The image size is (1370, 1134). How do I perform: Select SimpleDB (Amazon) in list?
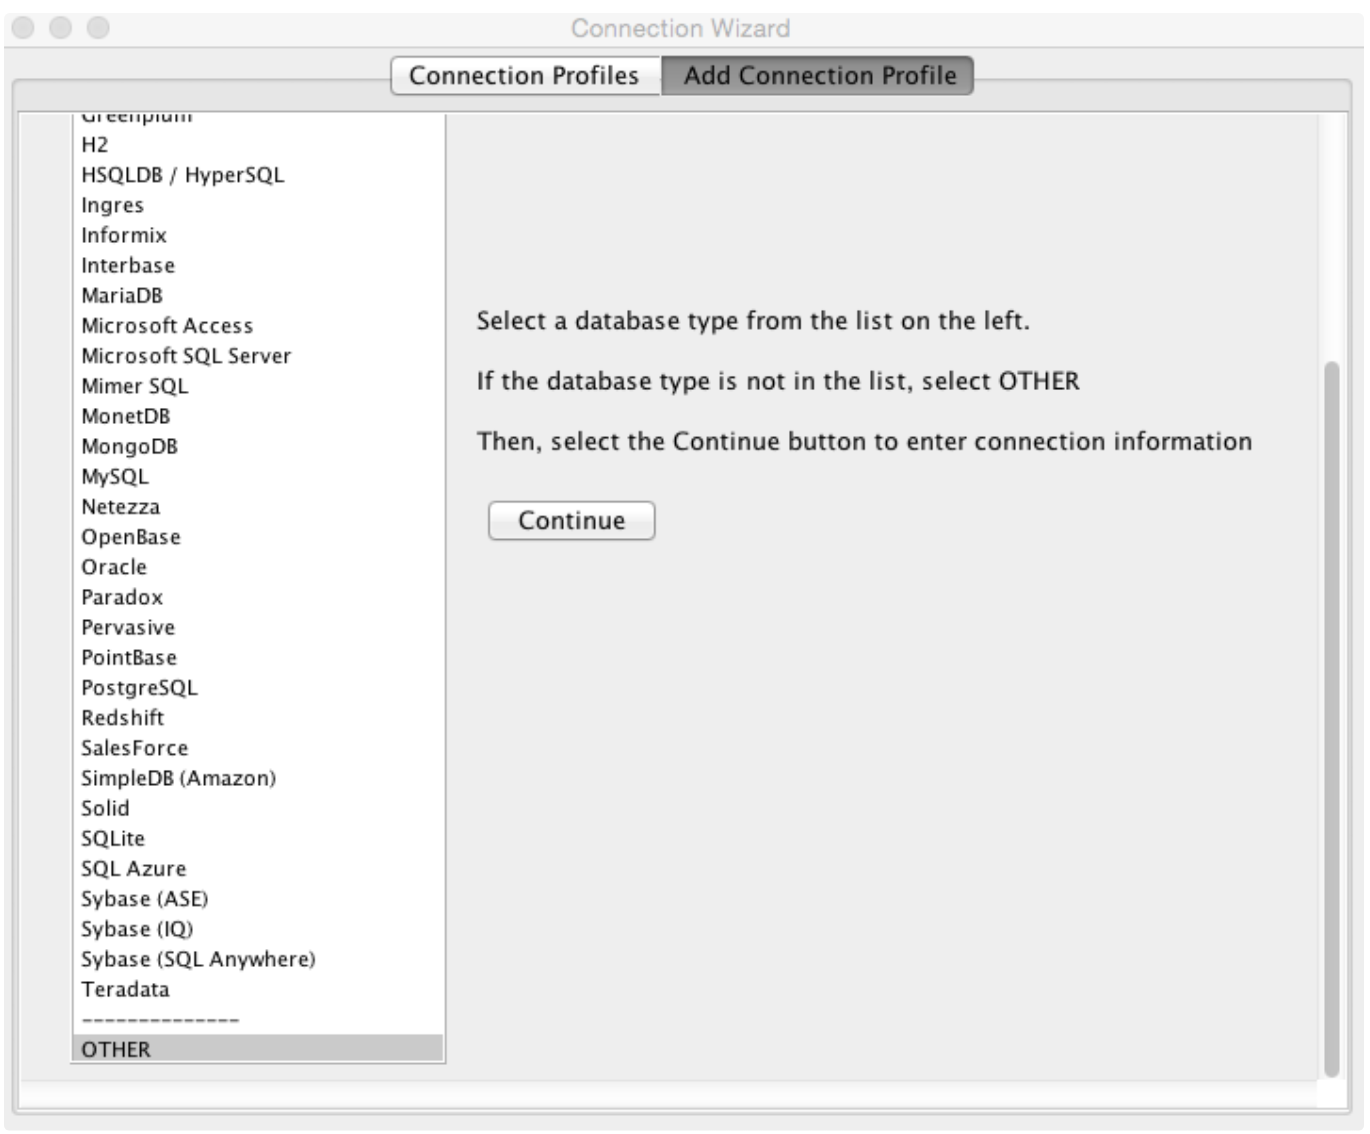[178, 778]
